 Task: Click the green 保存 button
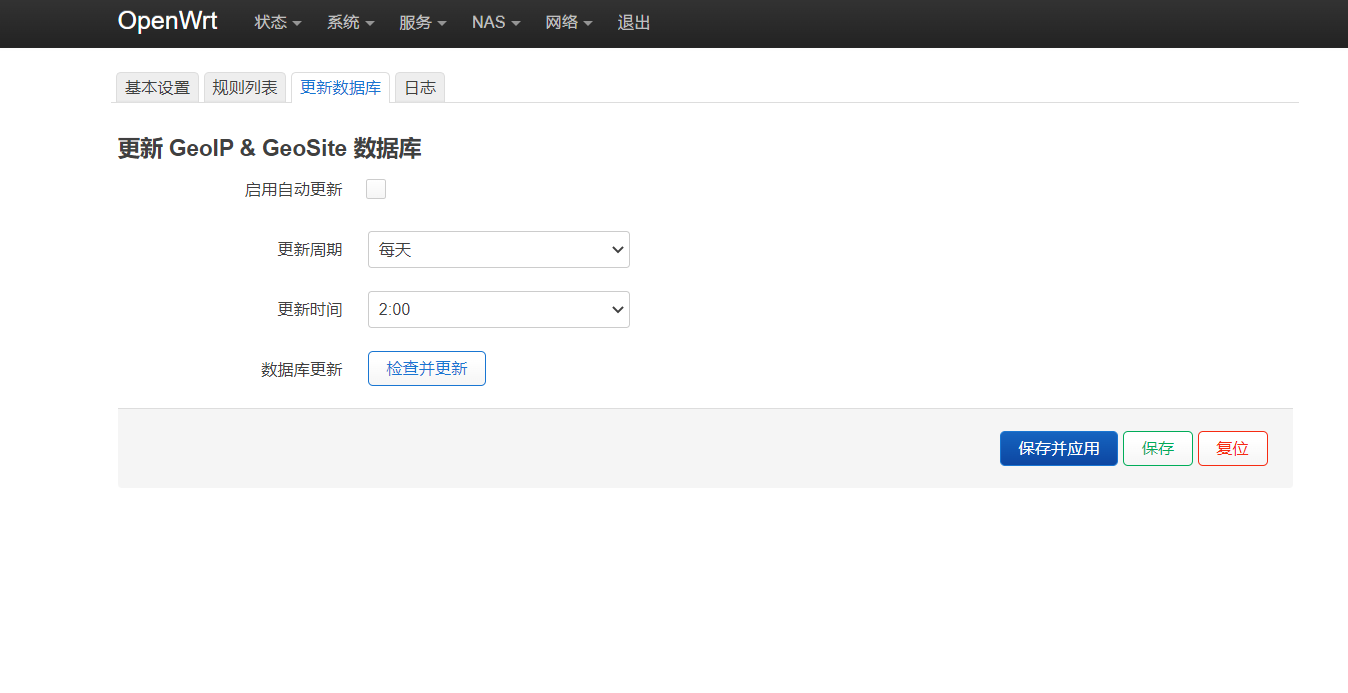point(1157,448)
